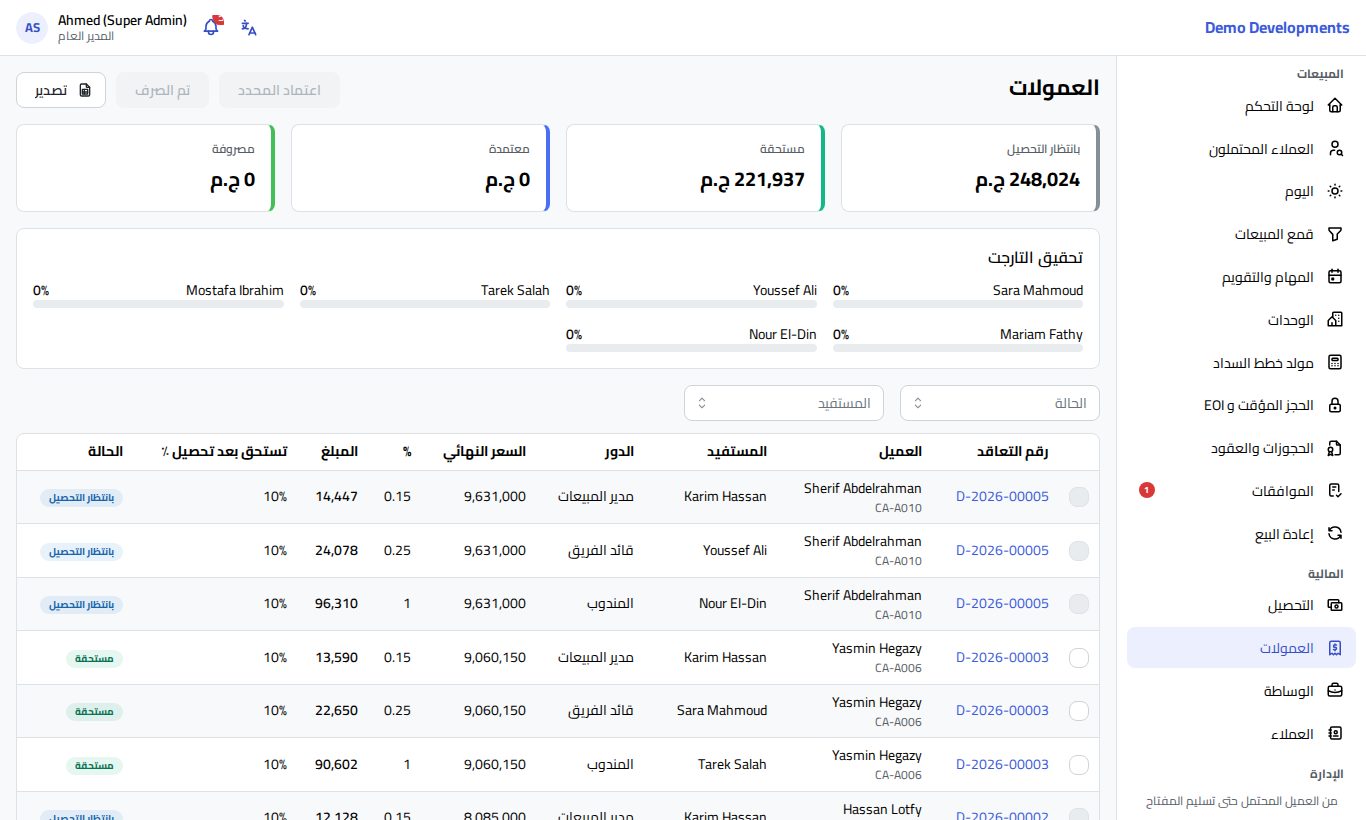This screenshot has width=1366, height=820.
Task: Click the الوساطة briefcase icon
Action: coord(1334,691)
